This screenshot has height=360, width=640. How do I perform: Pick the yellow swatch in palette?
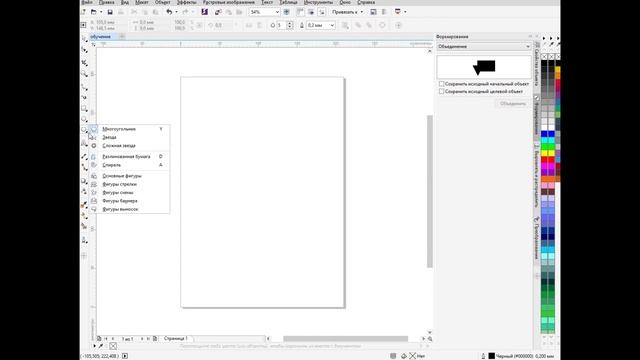pos(544,153)
